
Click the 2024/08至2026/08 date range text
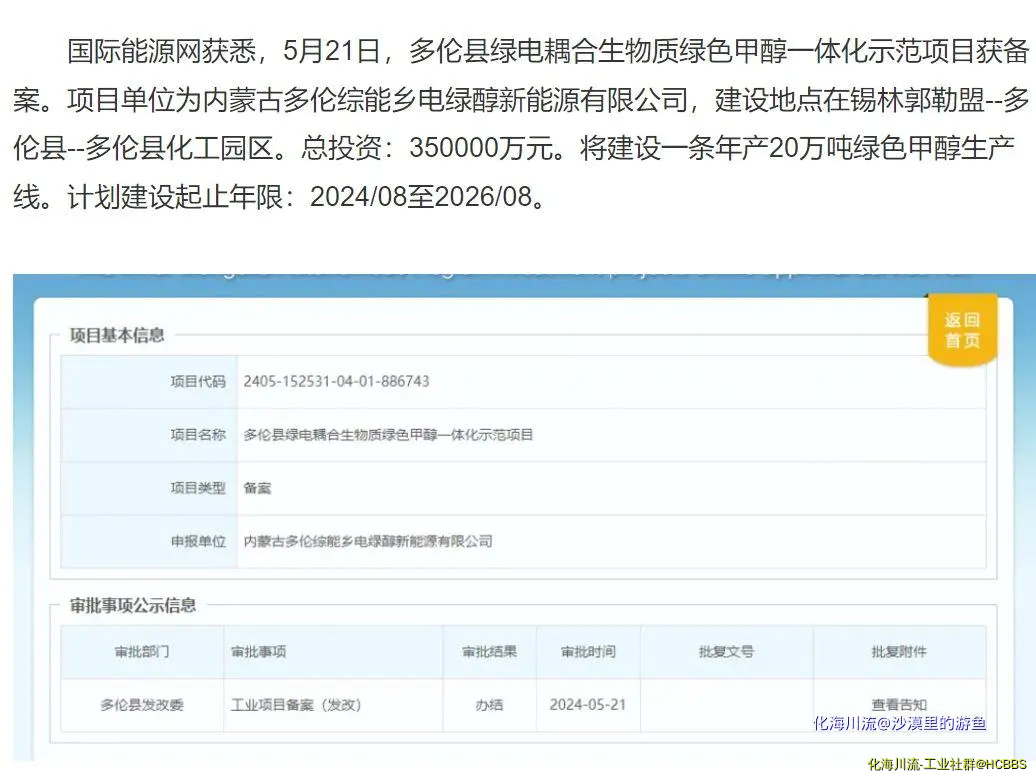pos(421,196)
